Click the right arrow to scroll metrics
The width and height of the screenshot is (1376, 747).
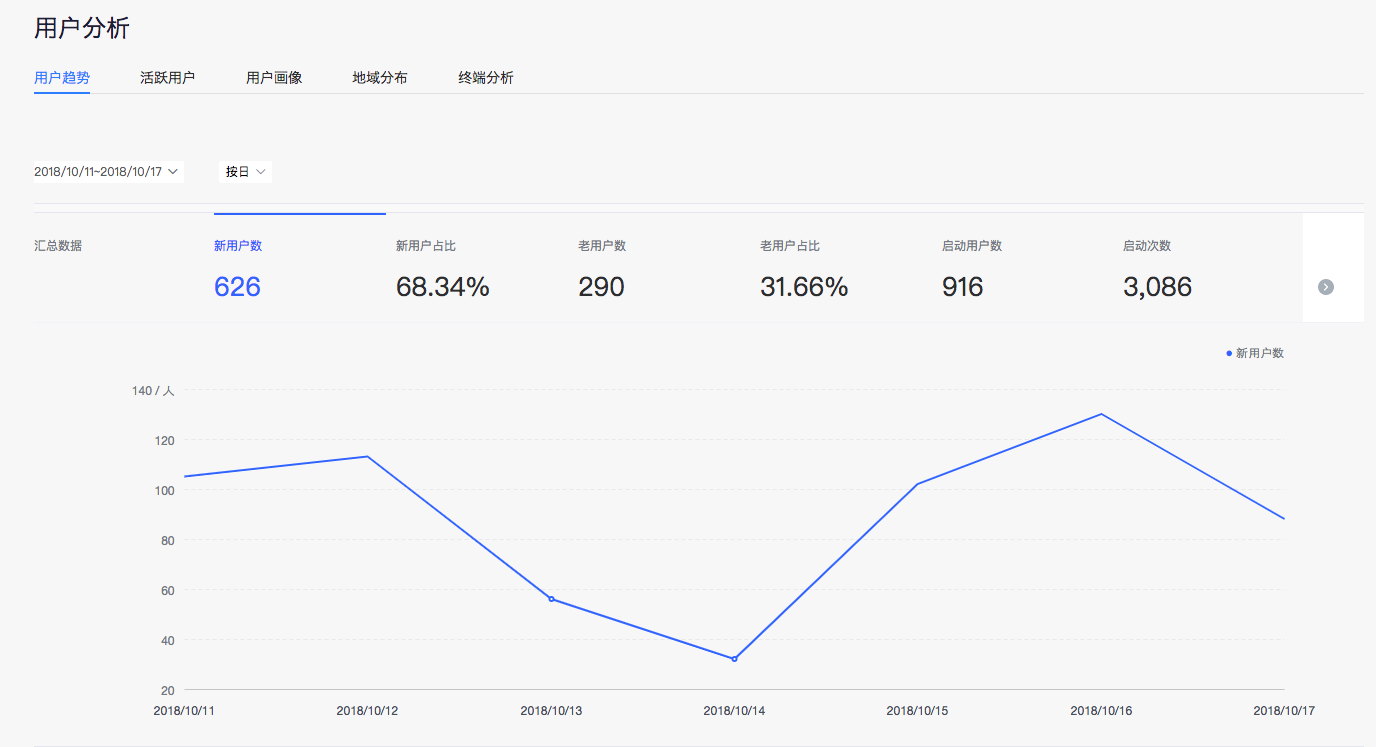[1325, 287]
